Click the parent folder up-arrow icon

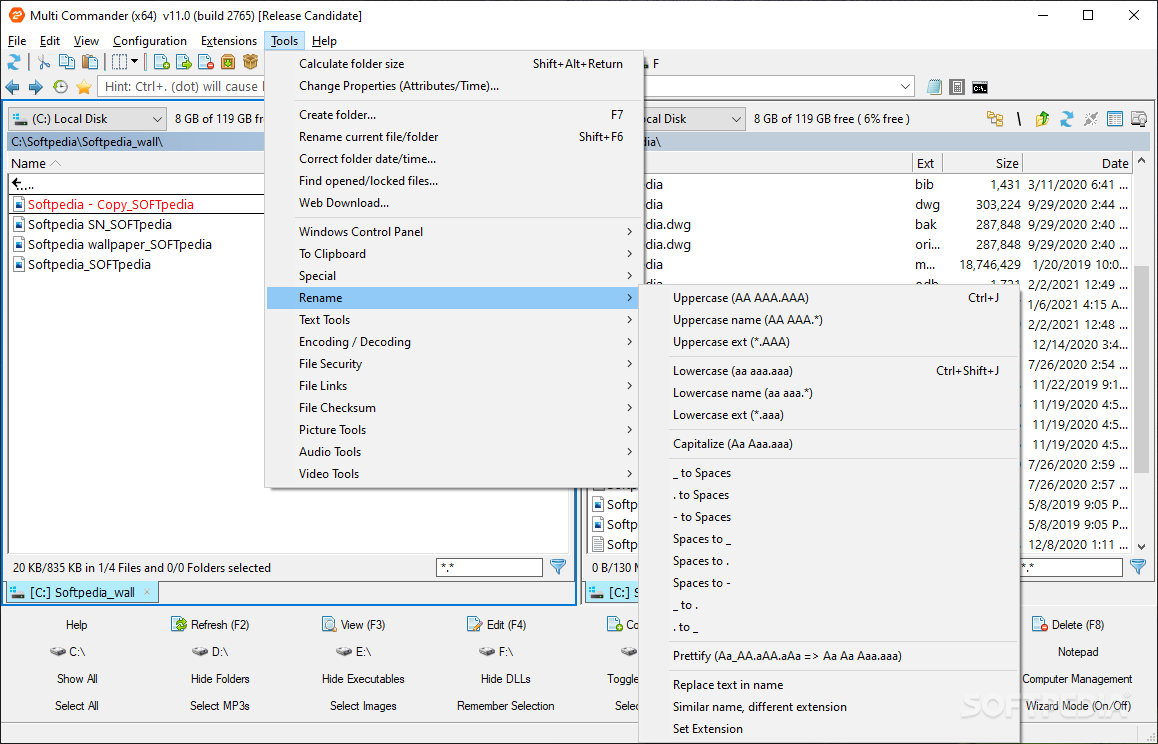(x=1042, y=119)
